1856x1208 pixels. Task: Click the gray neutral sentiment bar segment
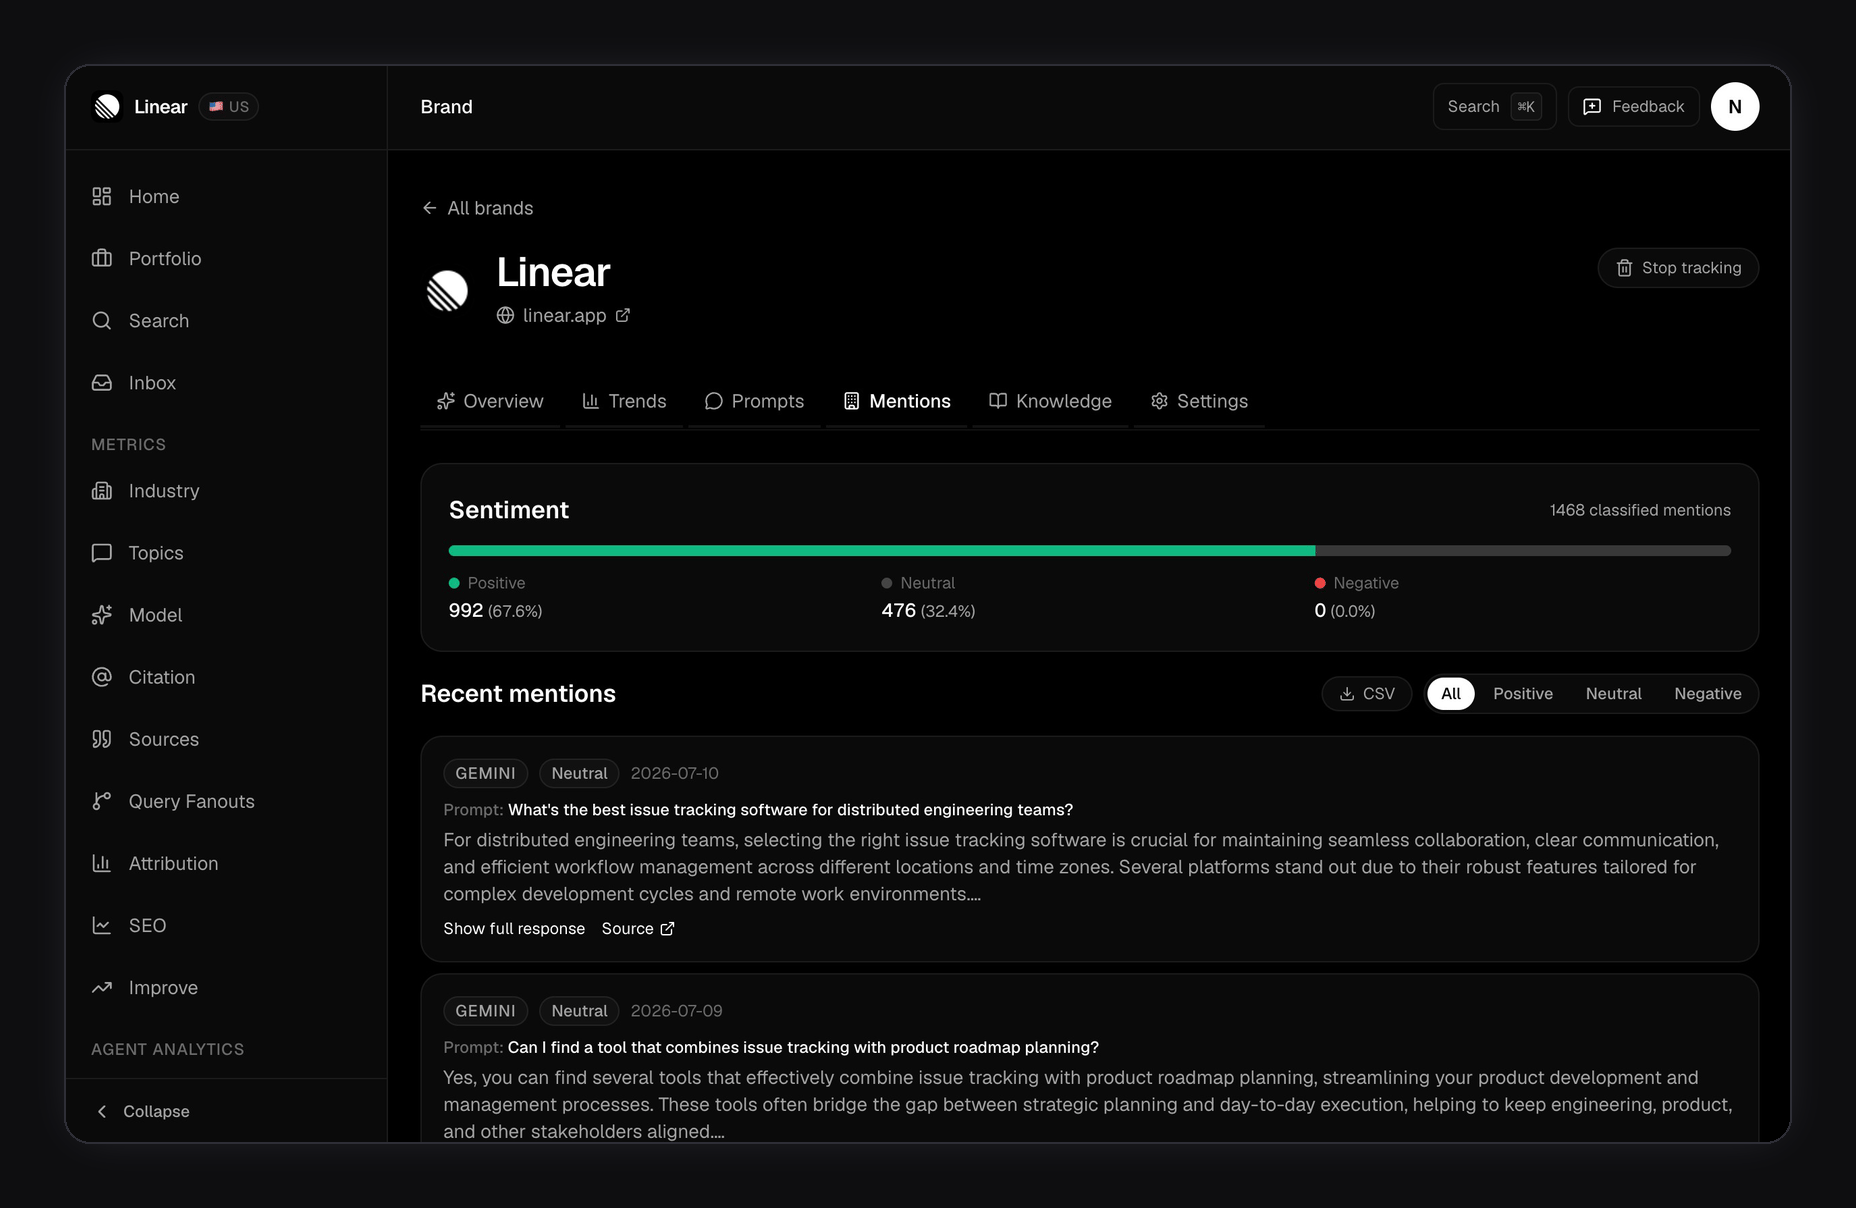[1523, 551]
